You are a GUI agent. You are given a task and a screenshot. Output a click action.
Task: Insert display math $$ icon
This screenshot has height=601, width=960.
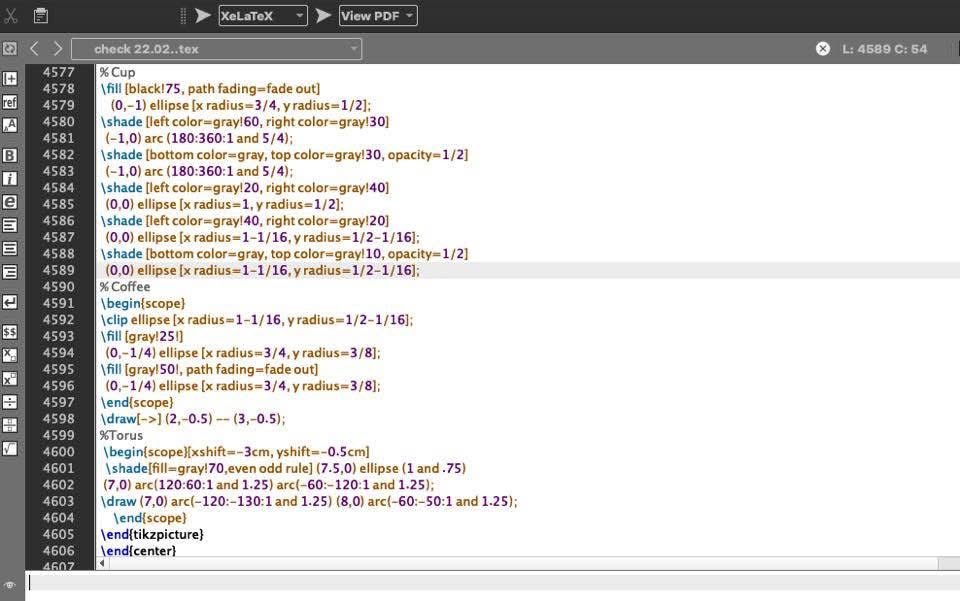(x=10, y=332)
